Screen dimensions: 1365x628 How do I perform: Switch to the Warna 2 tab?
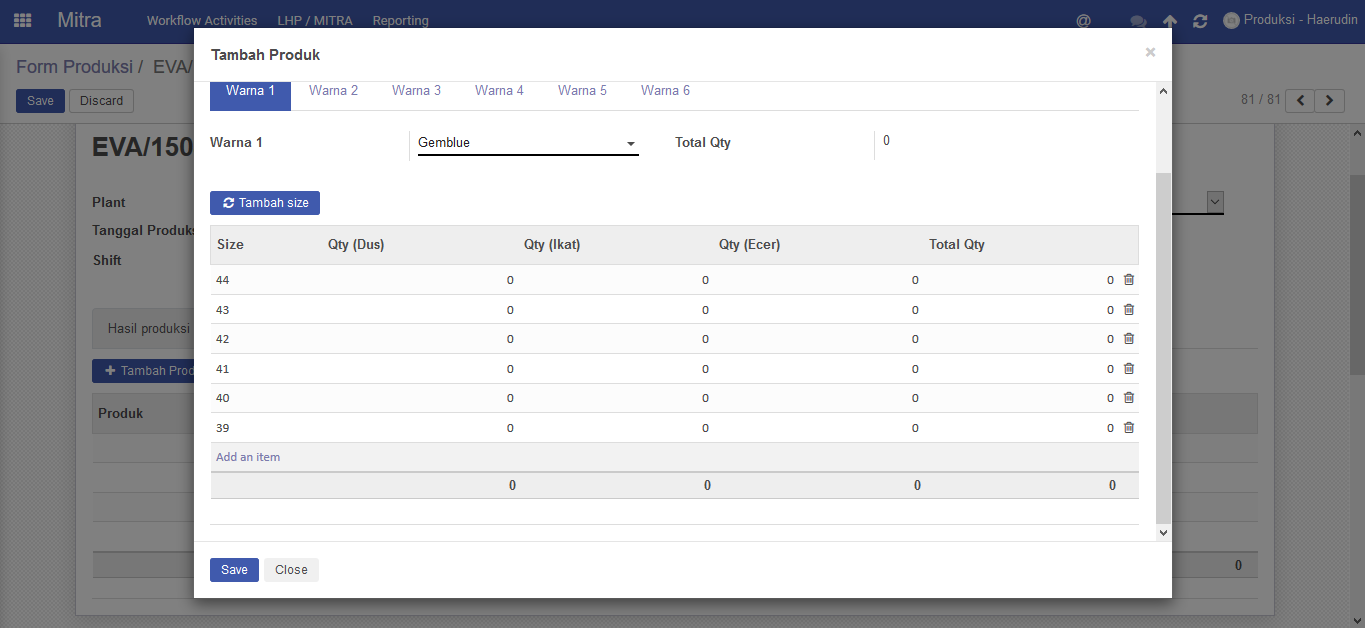click(333, 91)
